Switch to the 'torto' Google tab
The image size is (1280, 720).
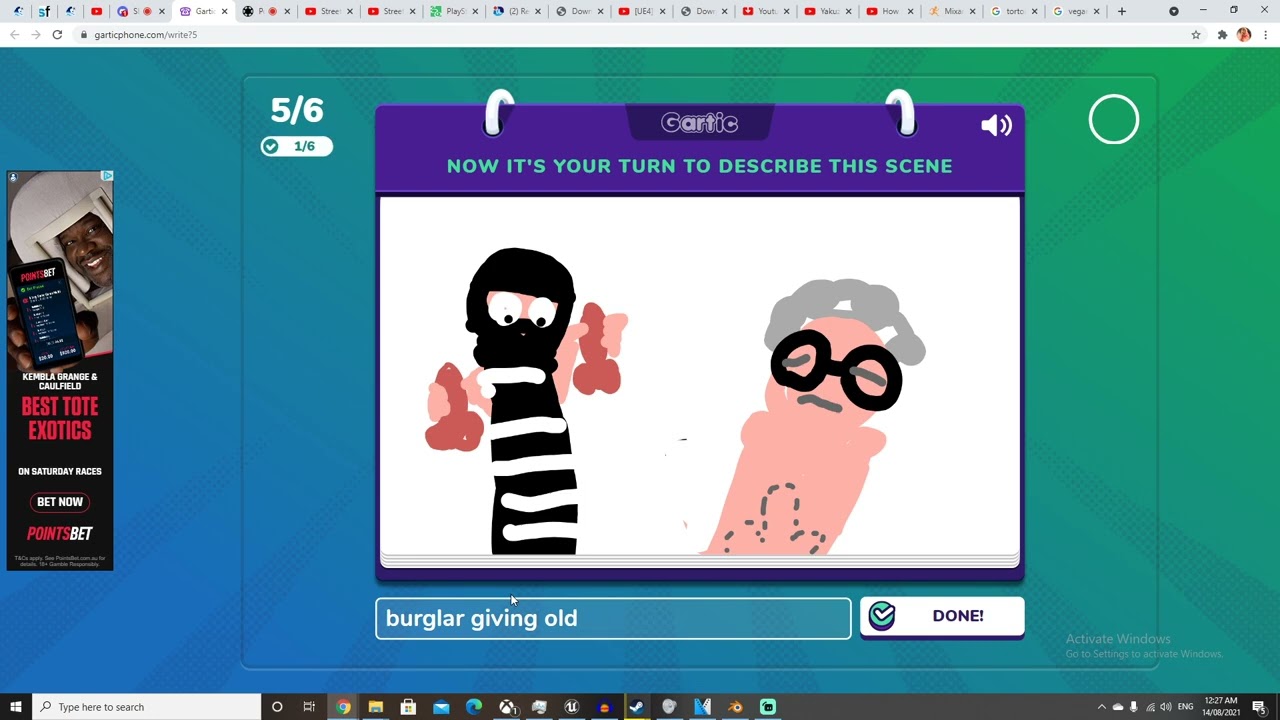(x=1013, y=11)
